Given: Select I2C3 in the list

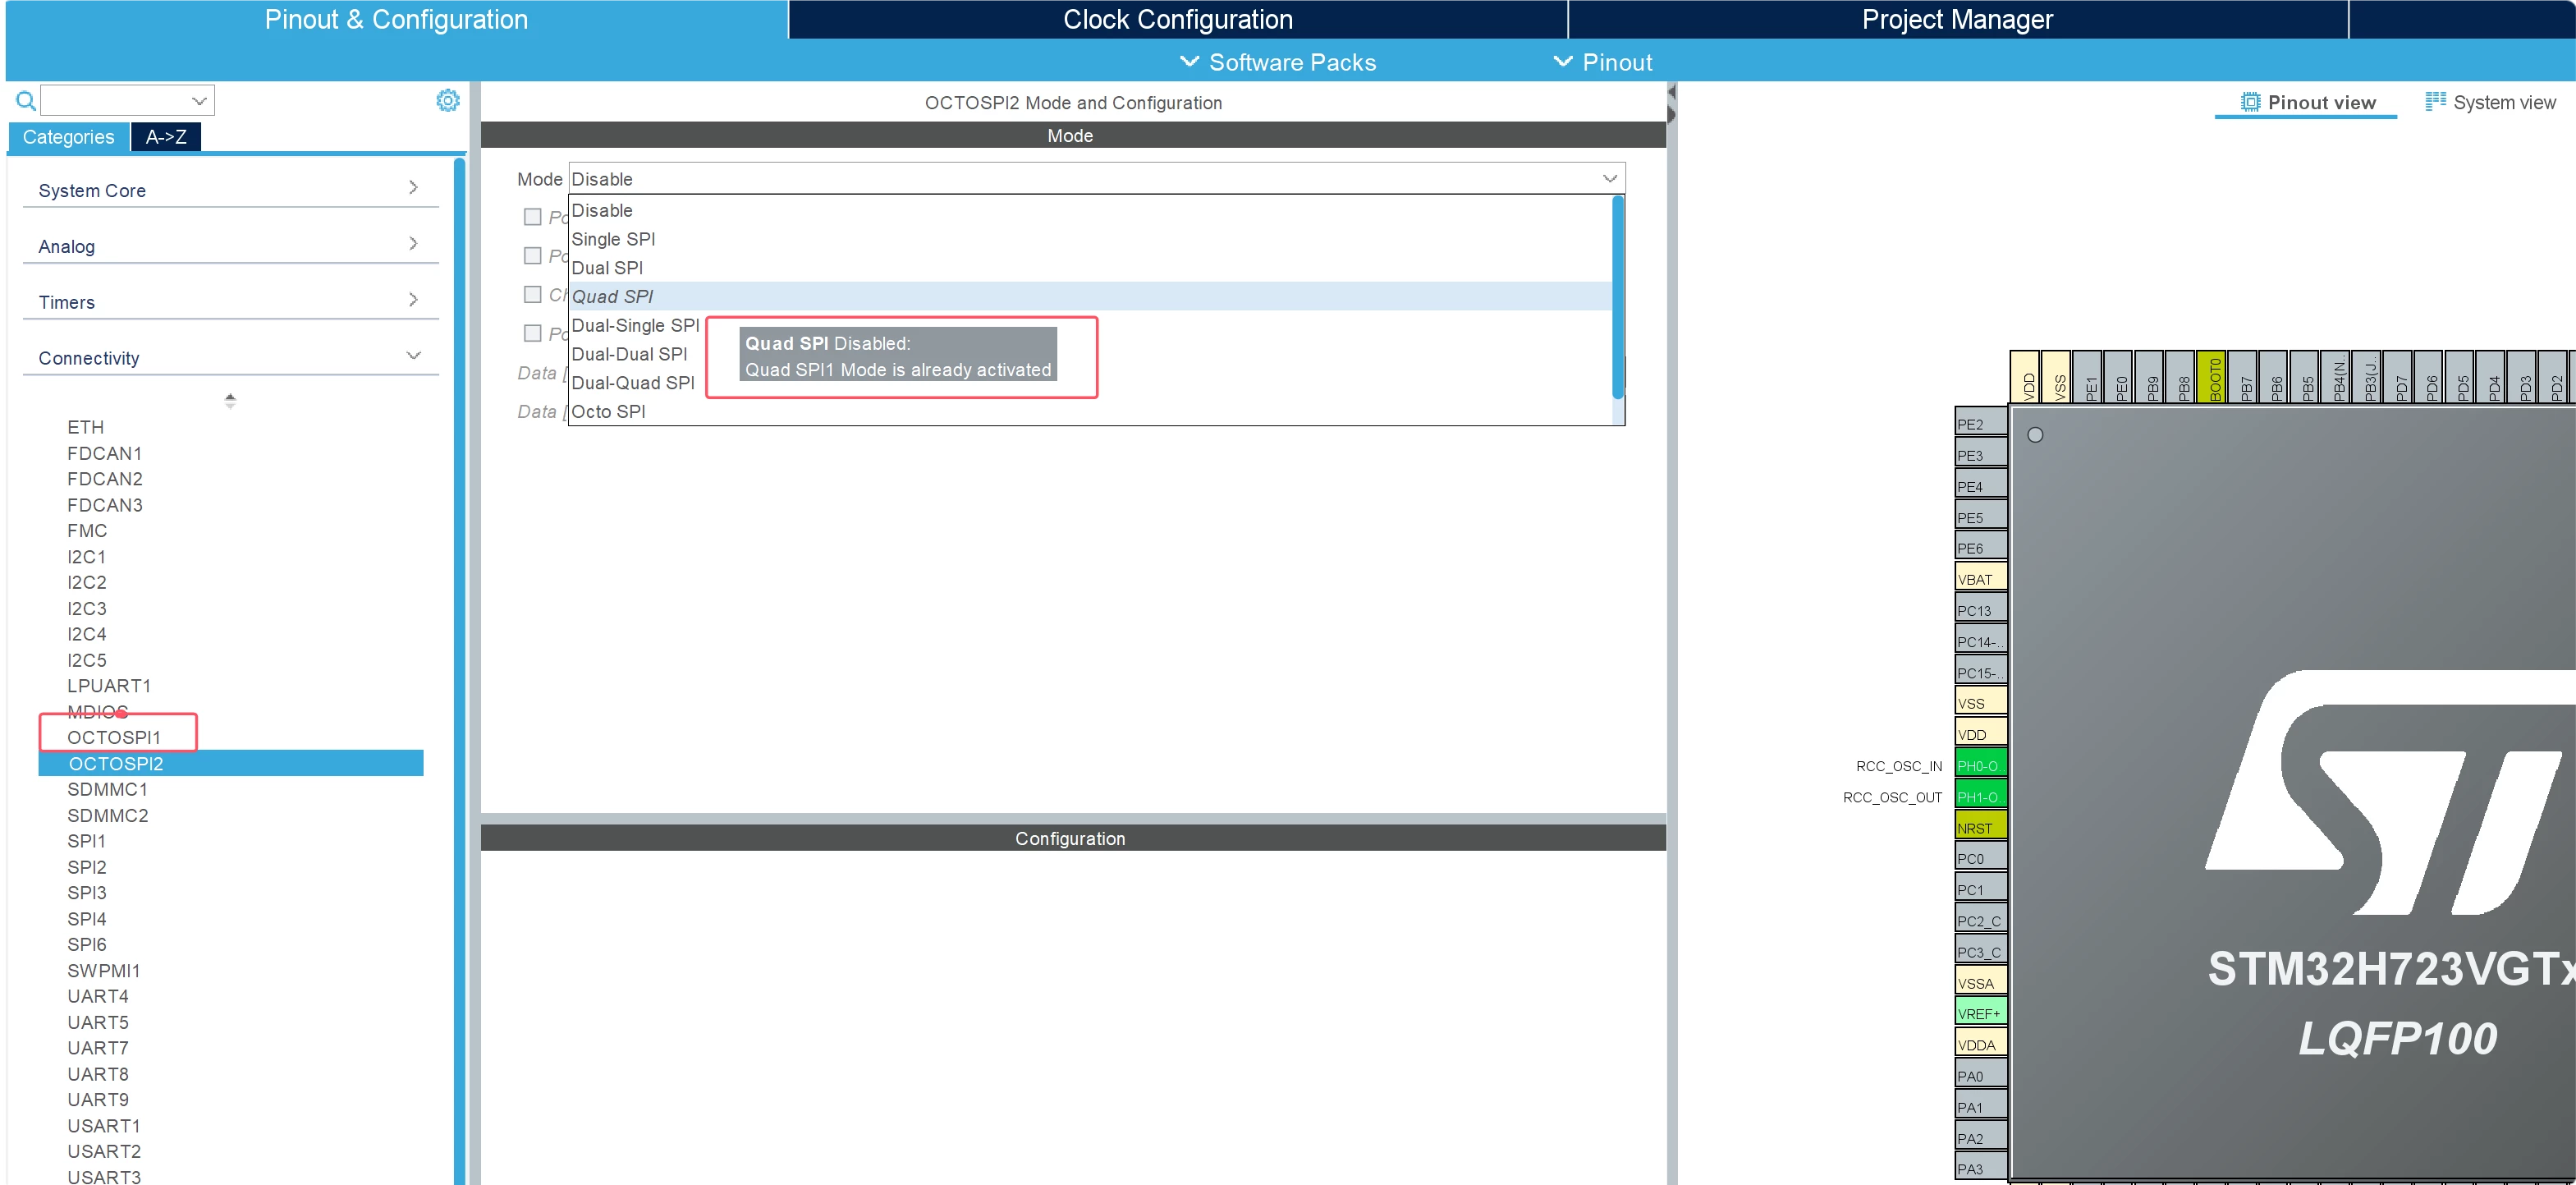Looking at the screenshot, I should 87,608.
